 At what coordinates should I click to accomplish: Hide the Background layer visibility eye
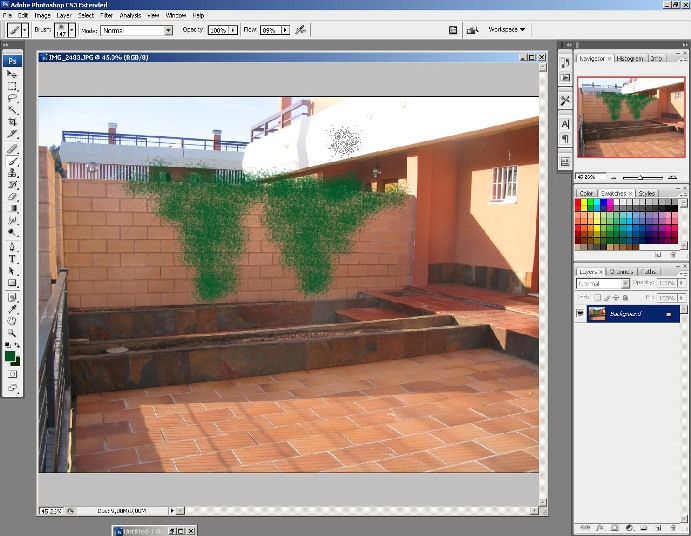click(x=580, y=314)
